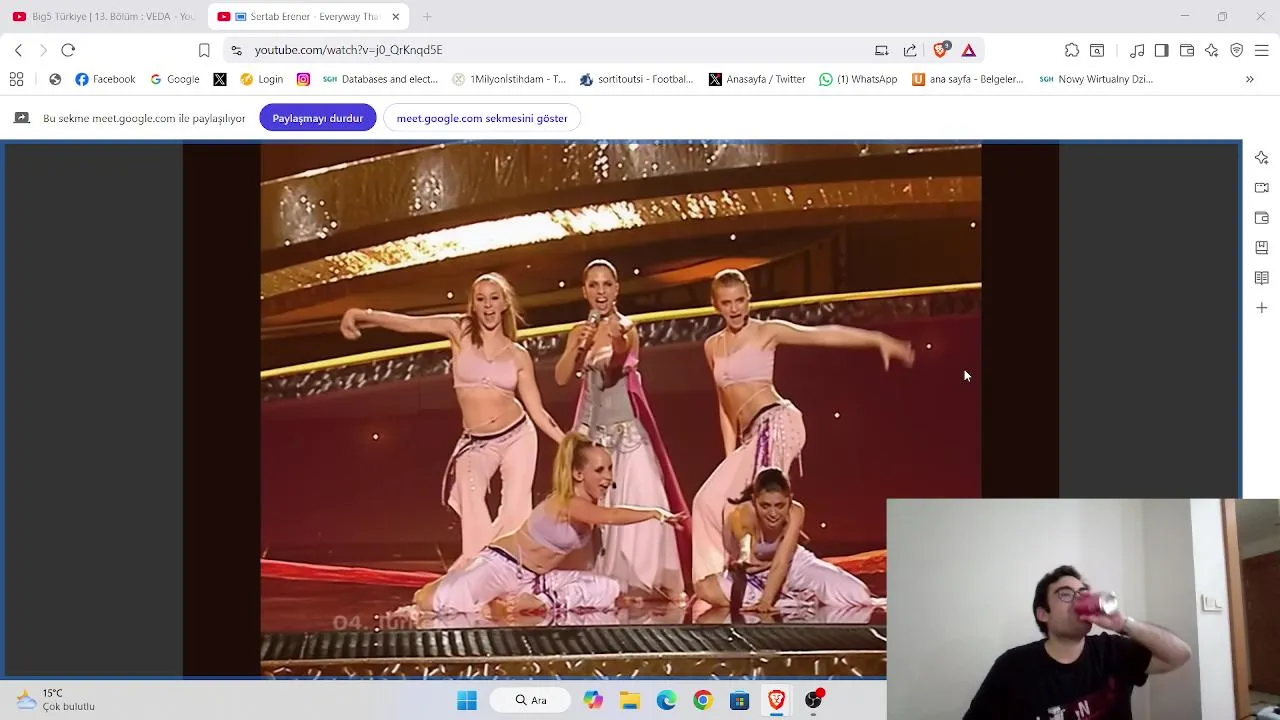Viewport: 1280px width, 720px height.
Task: Expand hidden bookmarks with double chevron
Action: pyautogui.click(x=1249, y=79)
